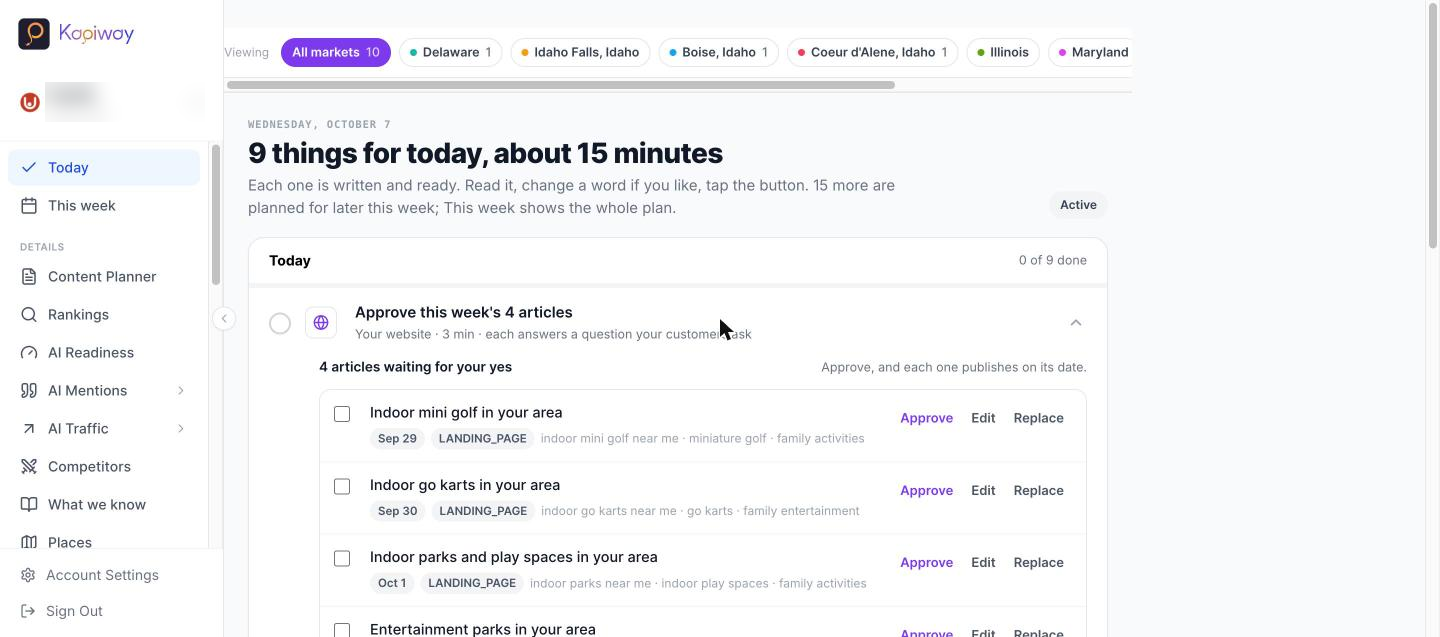Mark the Approve this week's articles task done
1440x637 pixels.
click(280, 323)
